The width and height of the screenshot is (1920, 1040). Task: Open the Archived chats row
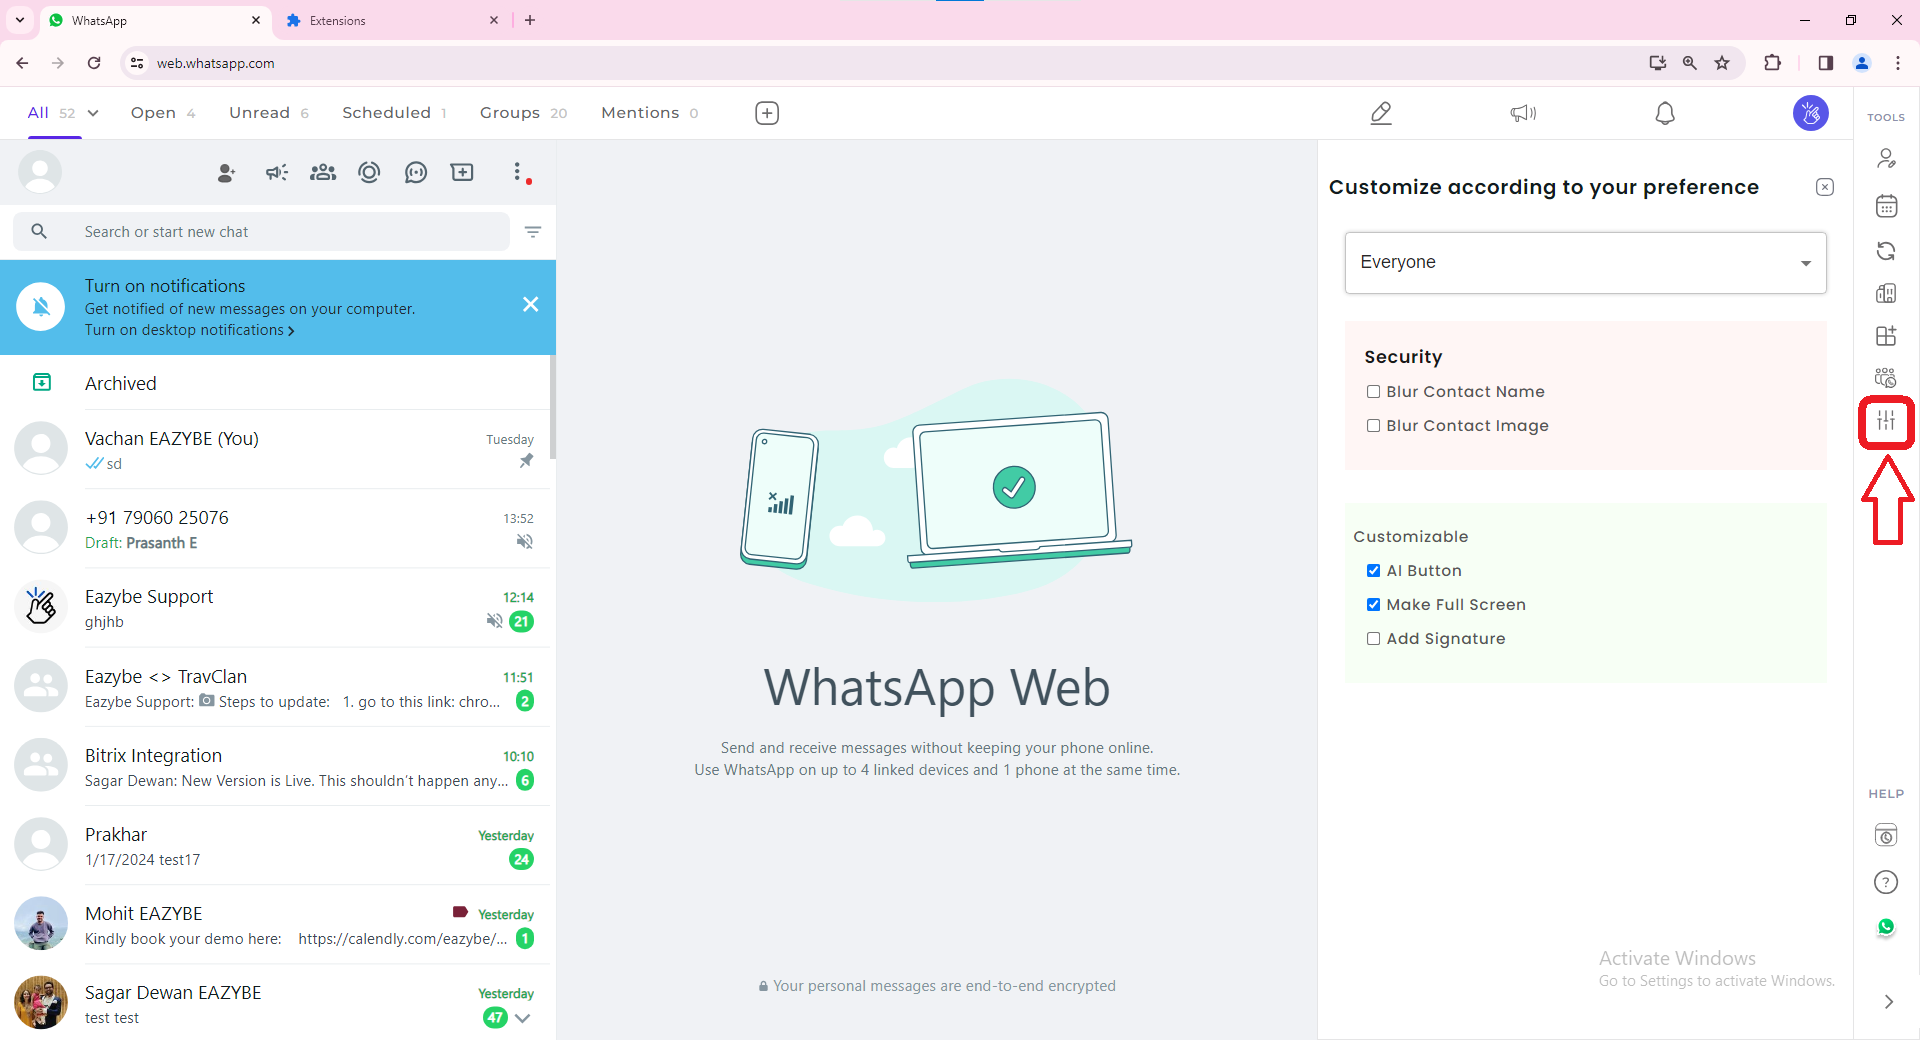click(x=275, y=383)
